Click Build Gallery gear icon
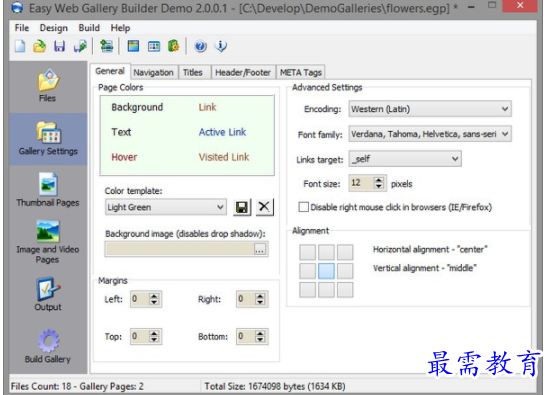 point(48,341)
